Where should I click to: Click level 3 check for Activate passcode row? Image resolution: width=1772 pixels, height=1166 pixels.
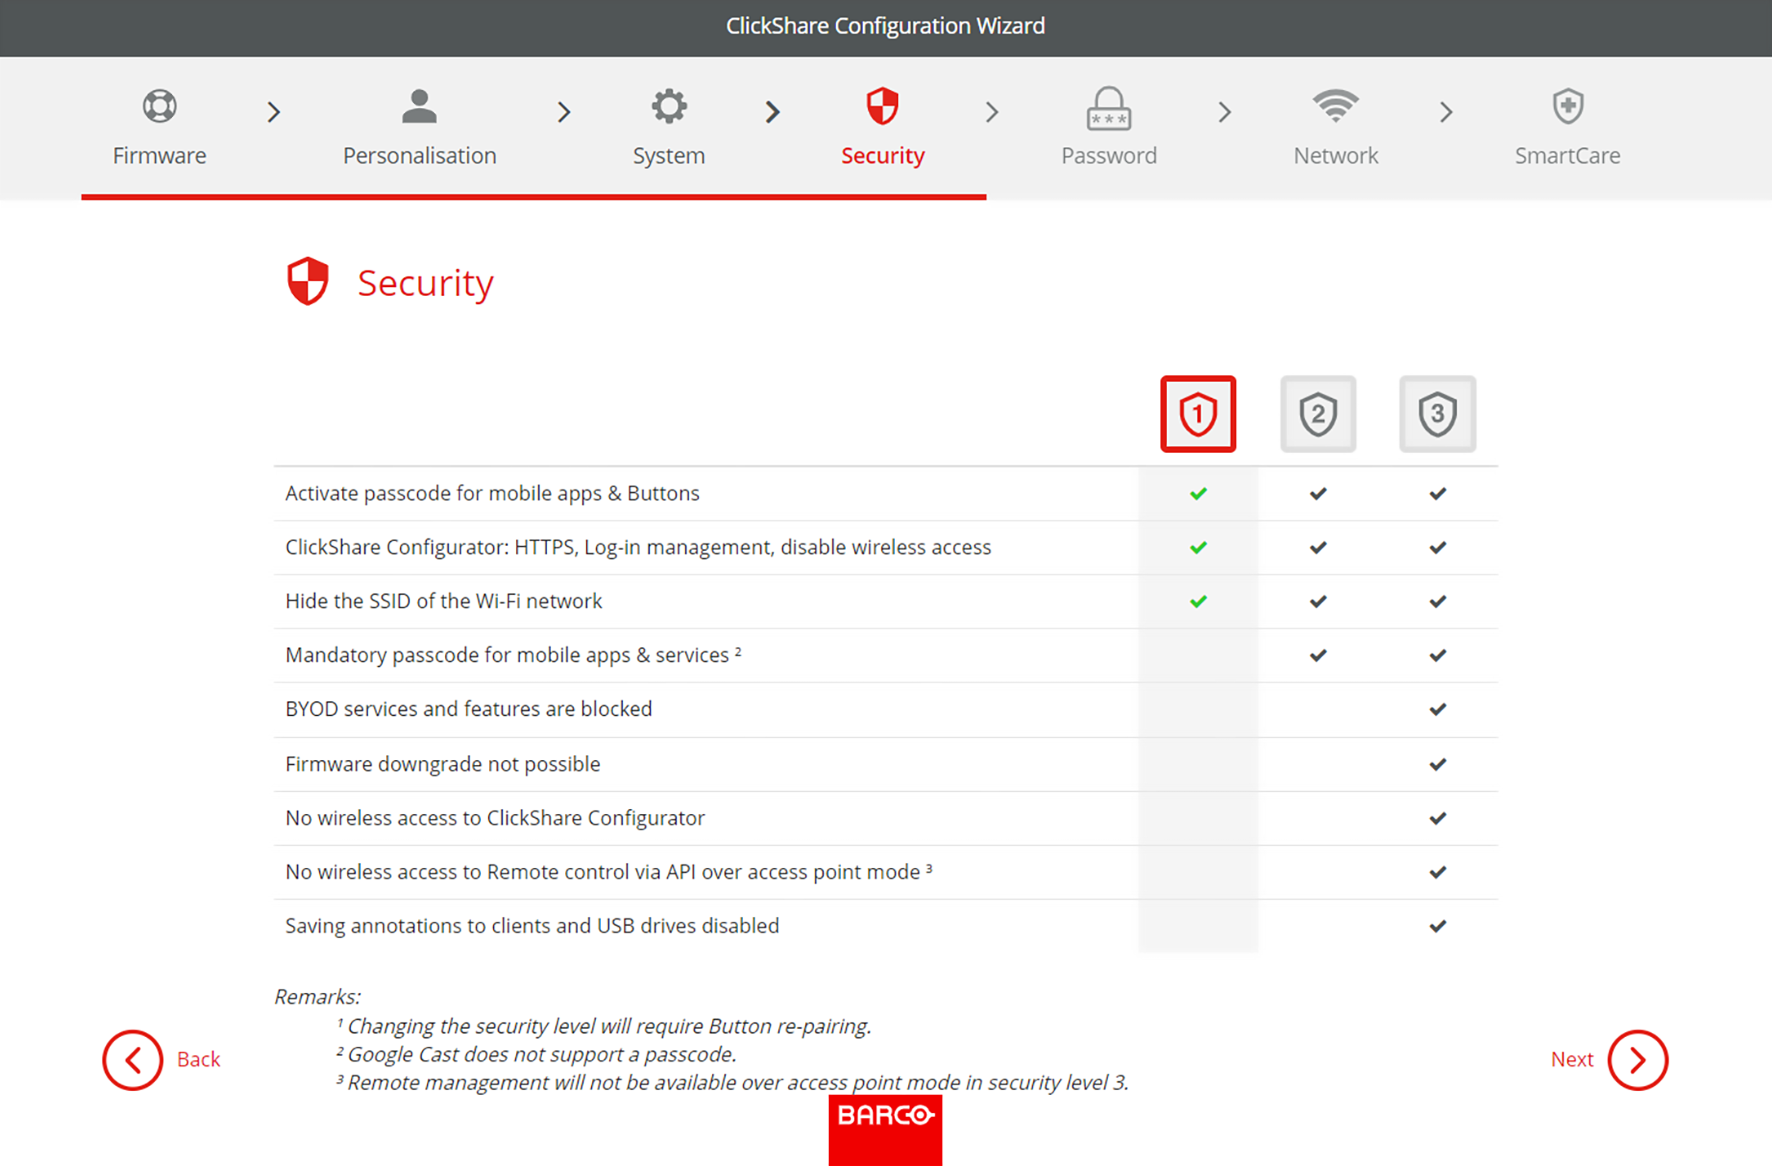point(1437,493)
